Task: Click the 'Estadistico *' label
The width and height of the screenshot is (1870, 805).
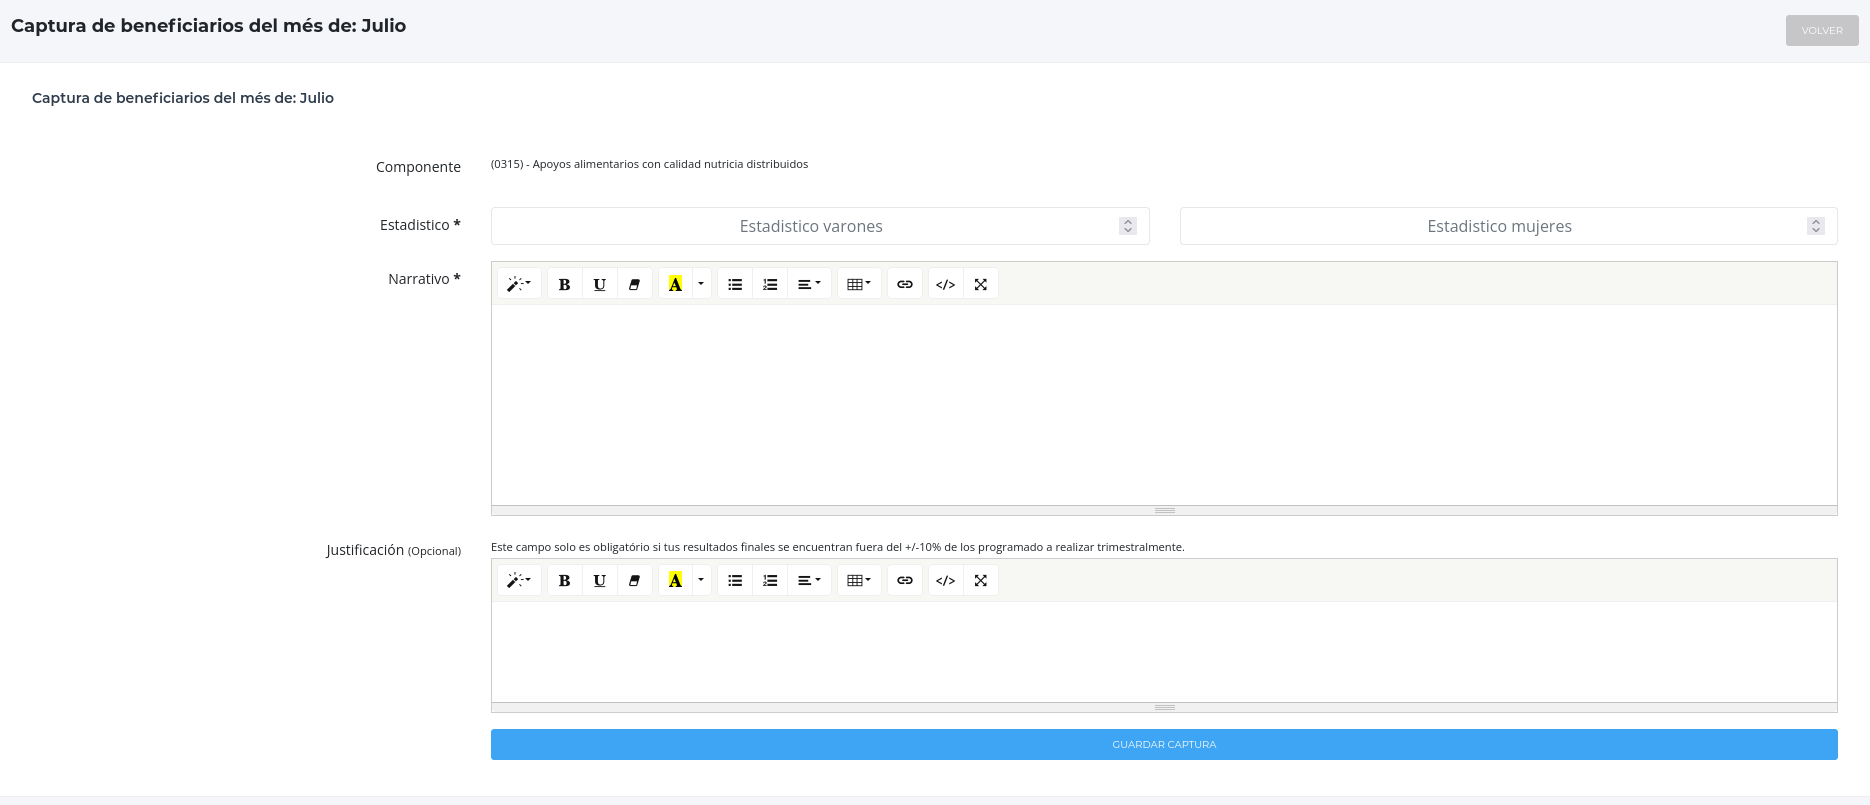Action: pos(420,225)
